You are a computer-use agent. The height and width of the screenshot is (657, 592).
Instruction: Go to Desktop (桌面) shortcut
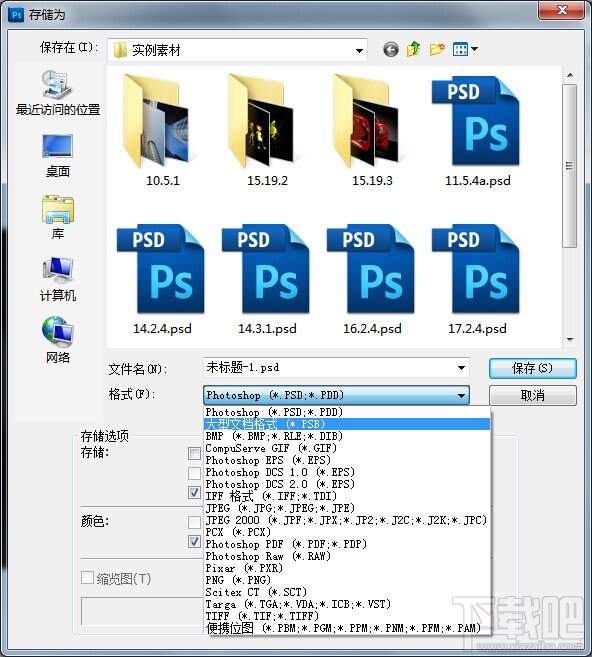click(58, 155)
